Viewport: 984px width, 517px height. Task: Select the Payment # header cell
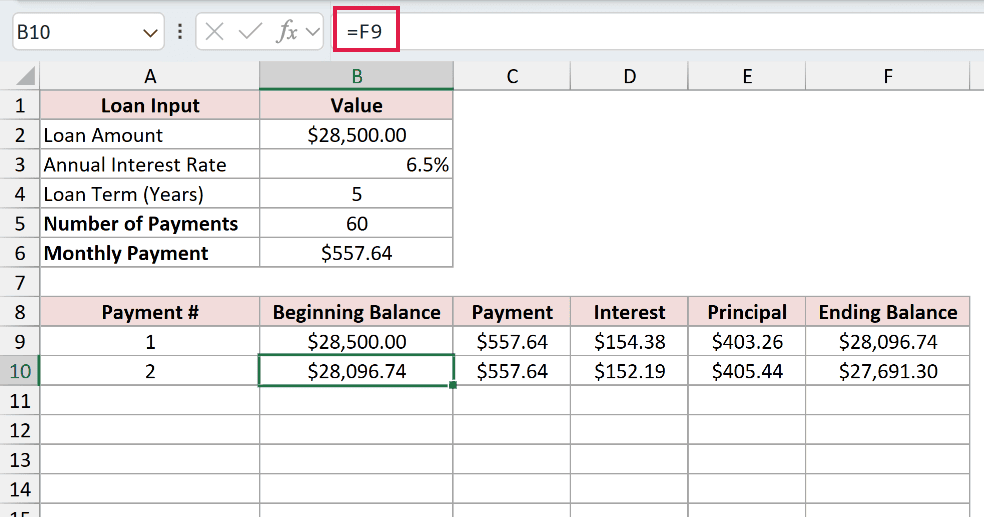point(150,312)
